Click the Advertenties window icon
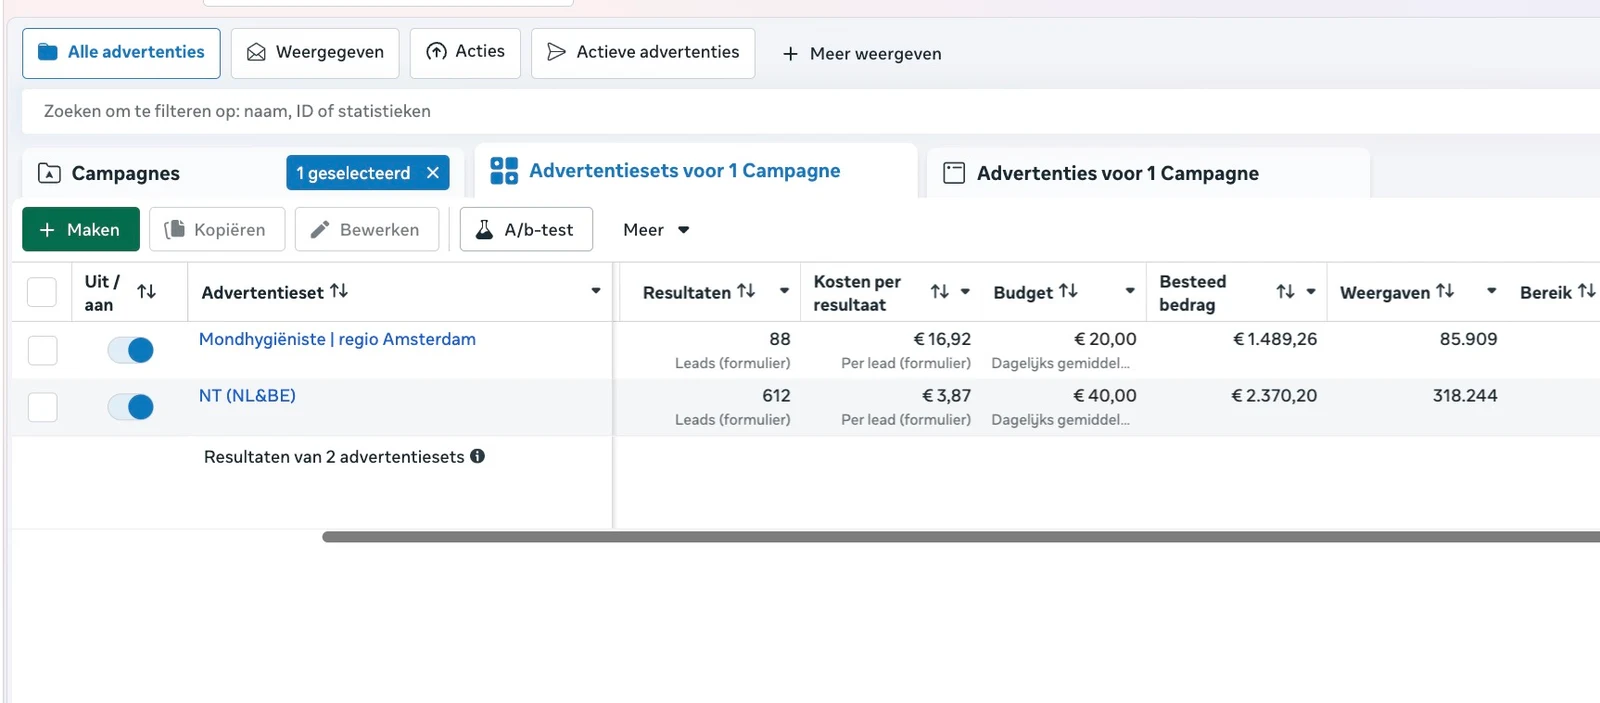 tap(954, 173)
